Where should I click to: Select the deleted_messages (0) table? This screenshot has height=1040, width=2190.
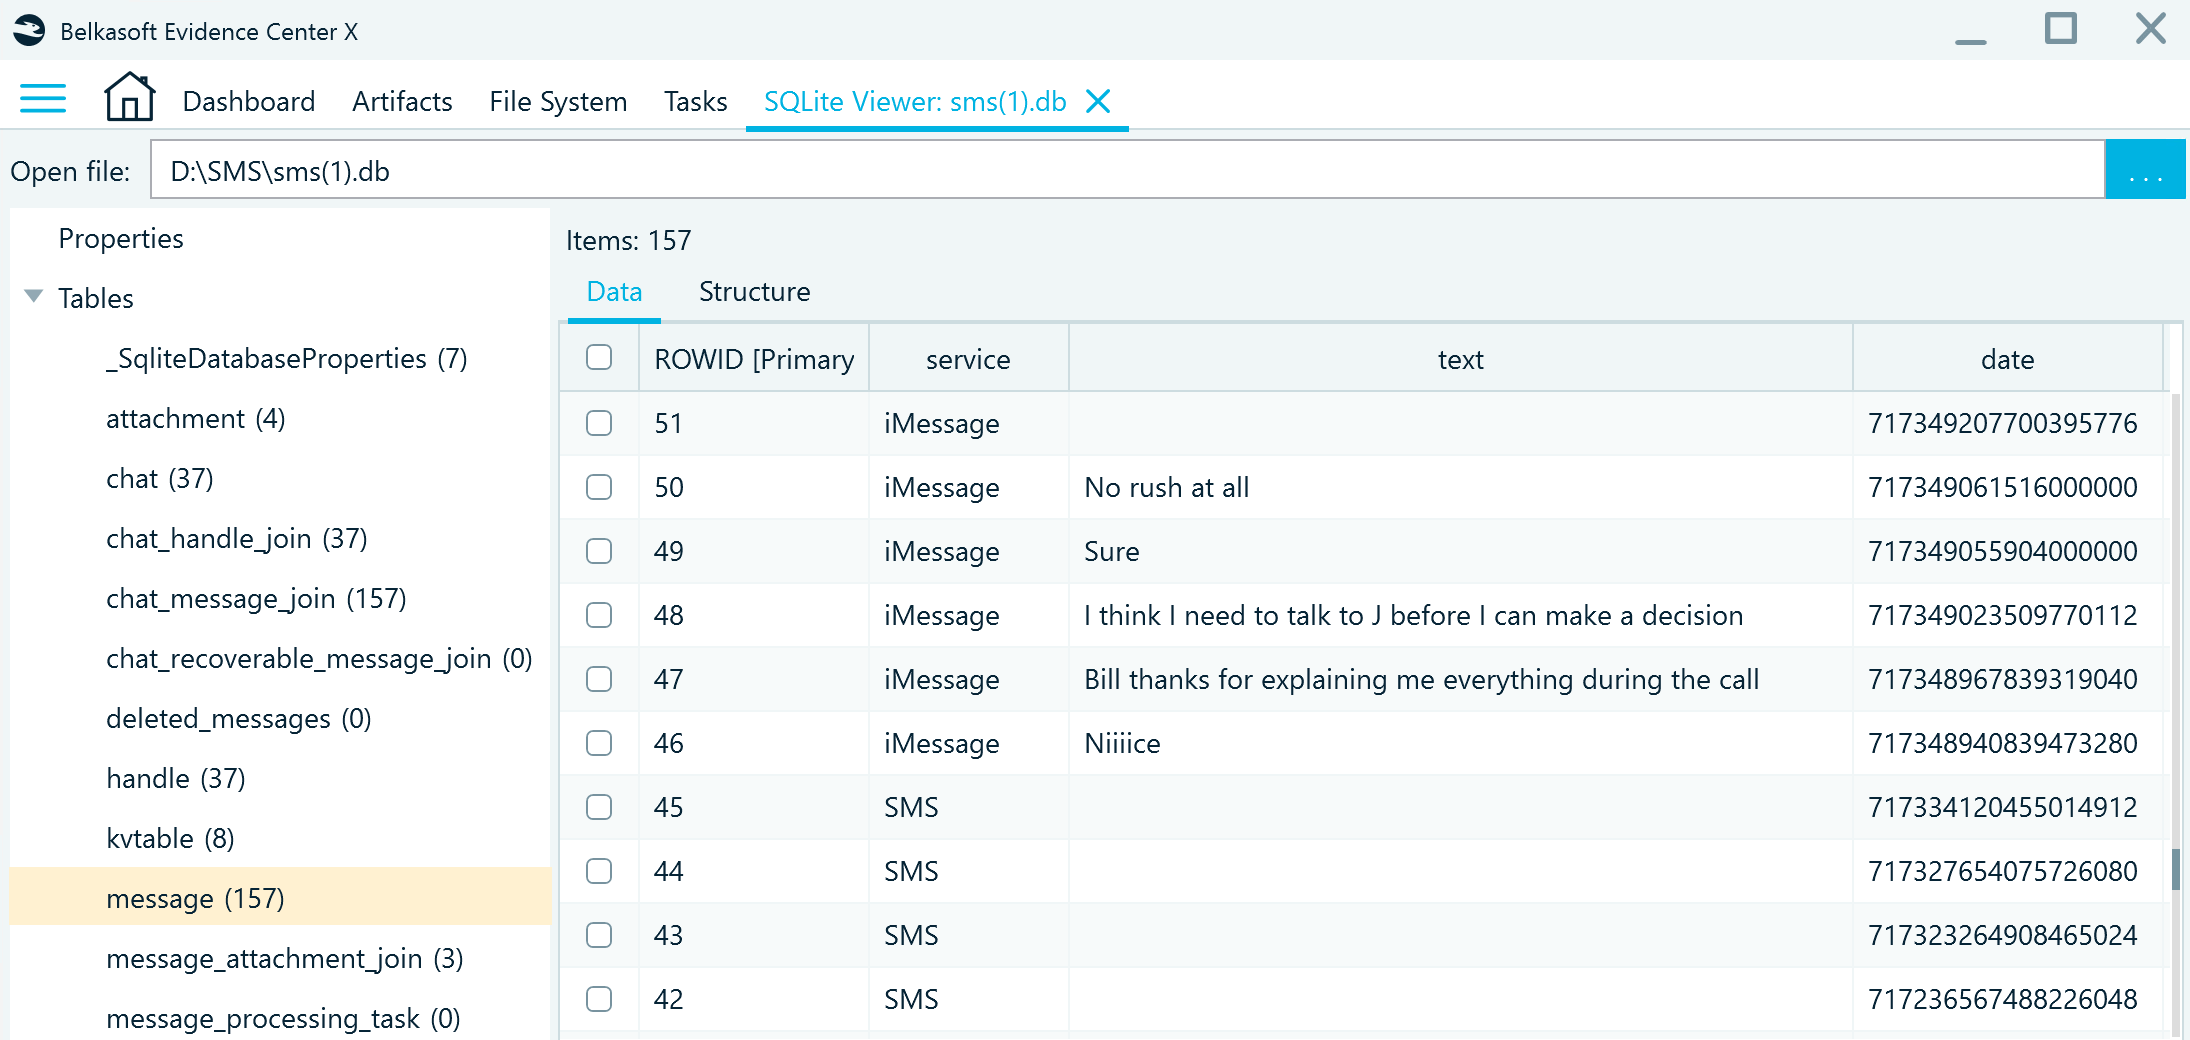239,718
